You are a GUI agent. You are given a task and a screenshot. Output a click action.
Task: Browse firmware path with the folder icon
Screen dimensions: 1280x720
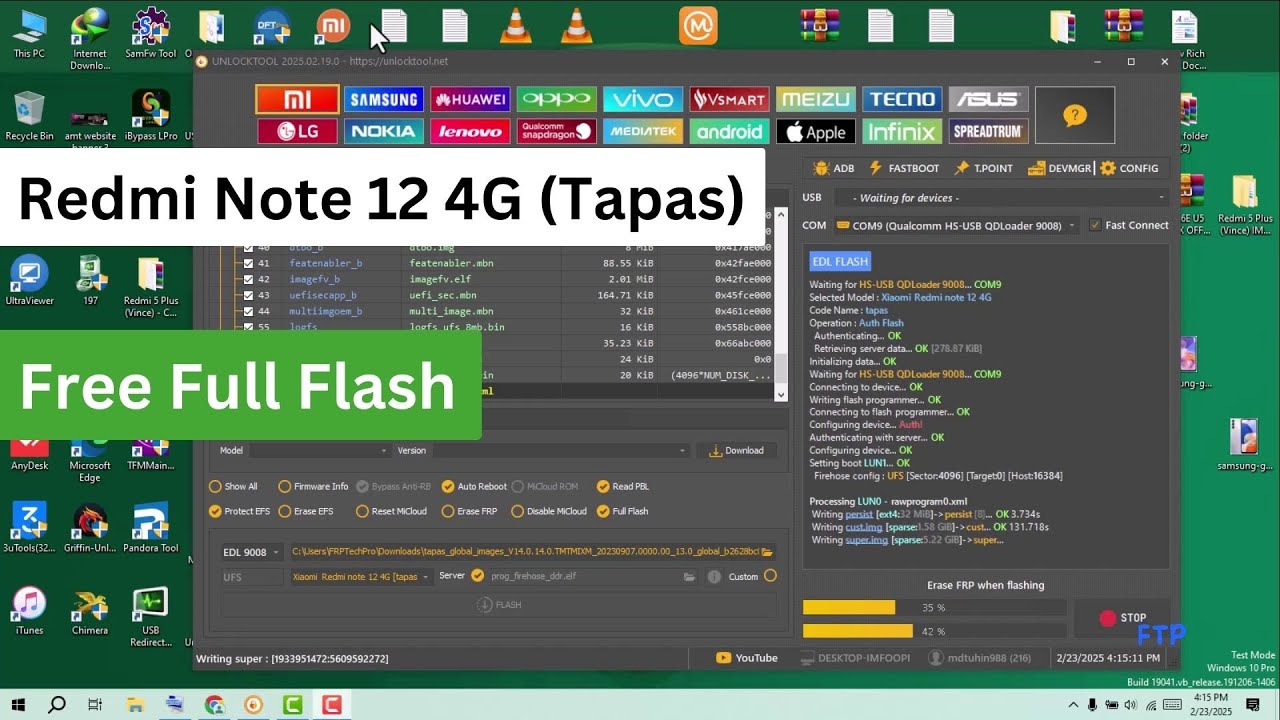[x=767, y=551]
